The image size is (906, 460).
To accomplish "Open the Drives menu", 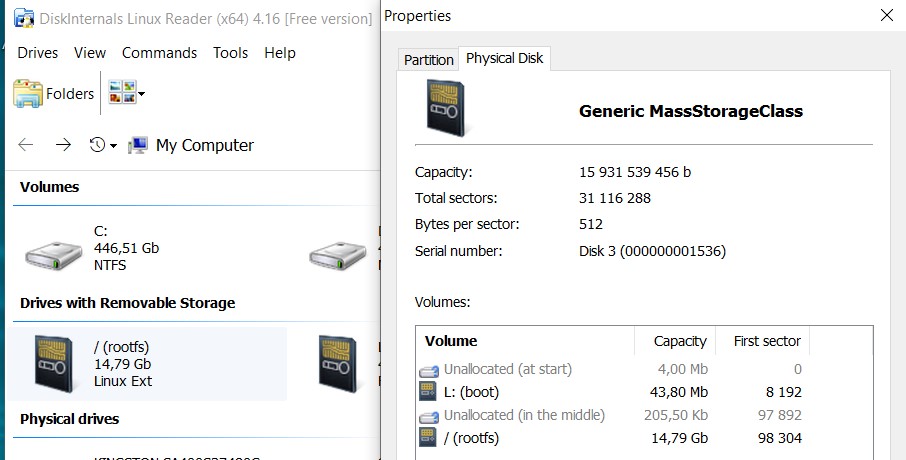I will [x=38, y=53].
